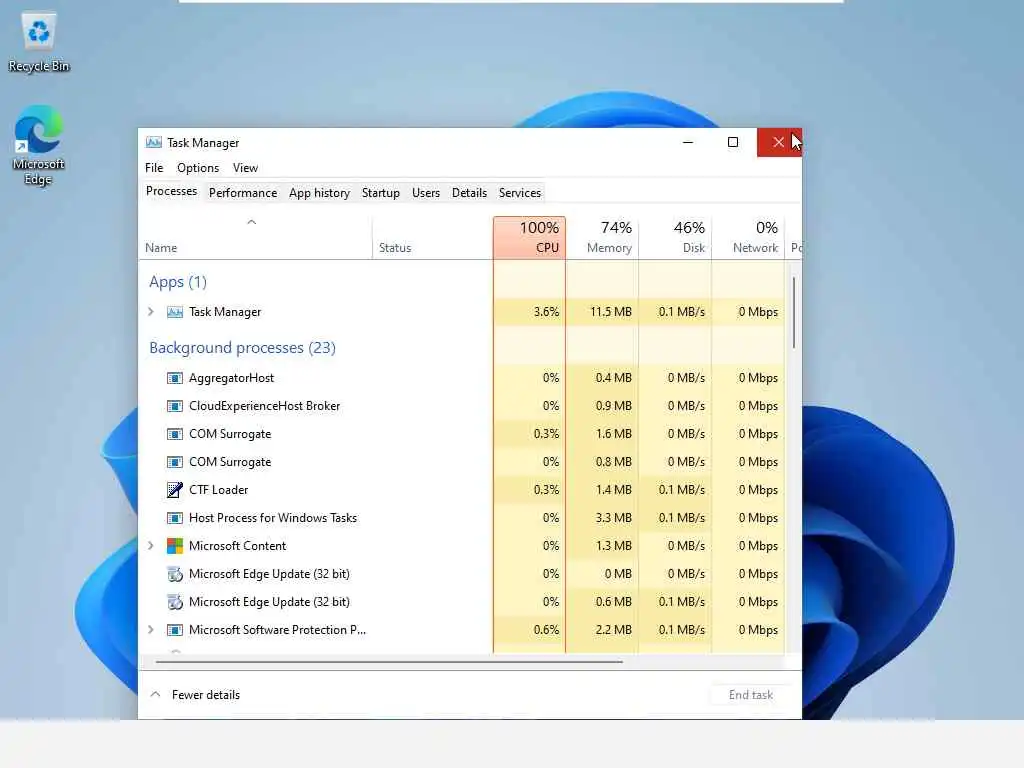Switch to the Details tab
The height and width of the screenshot is (768, 1024).
point(470,193)
